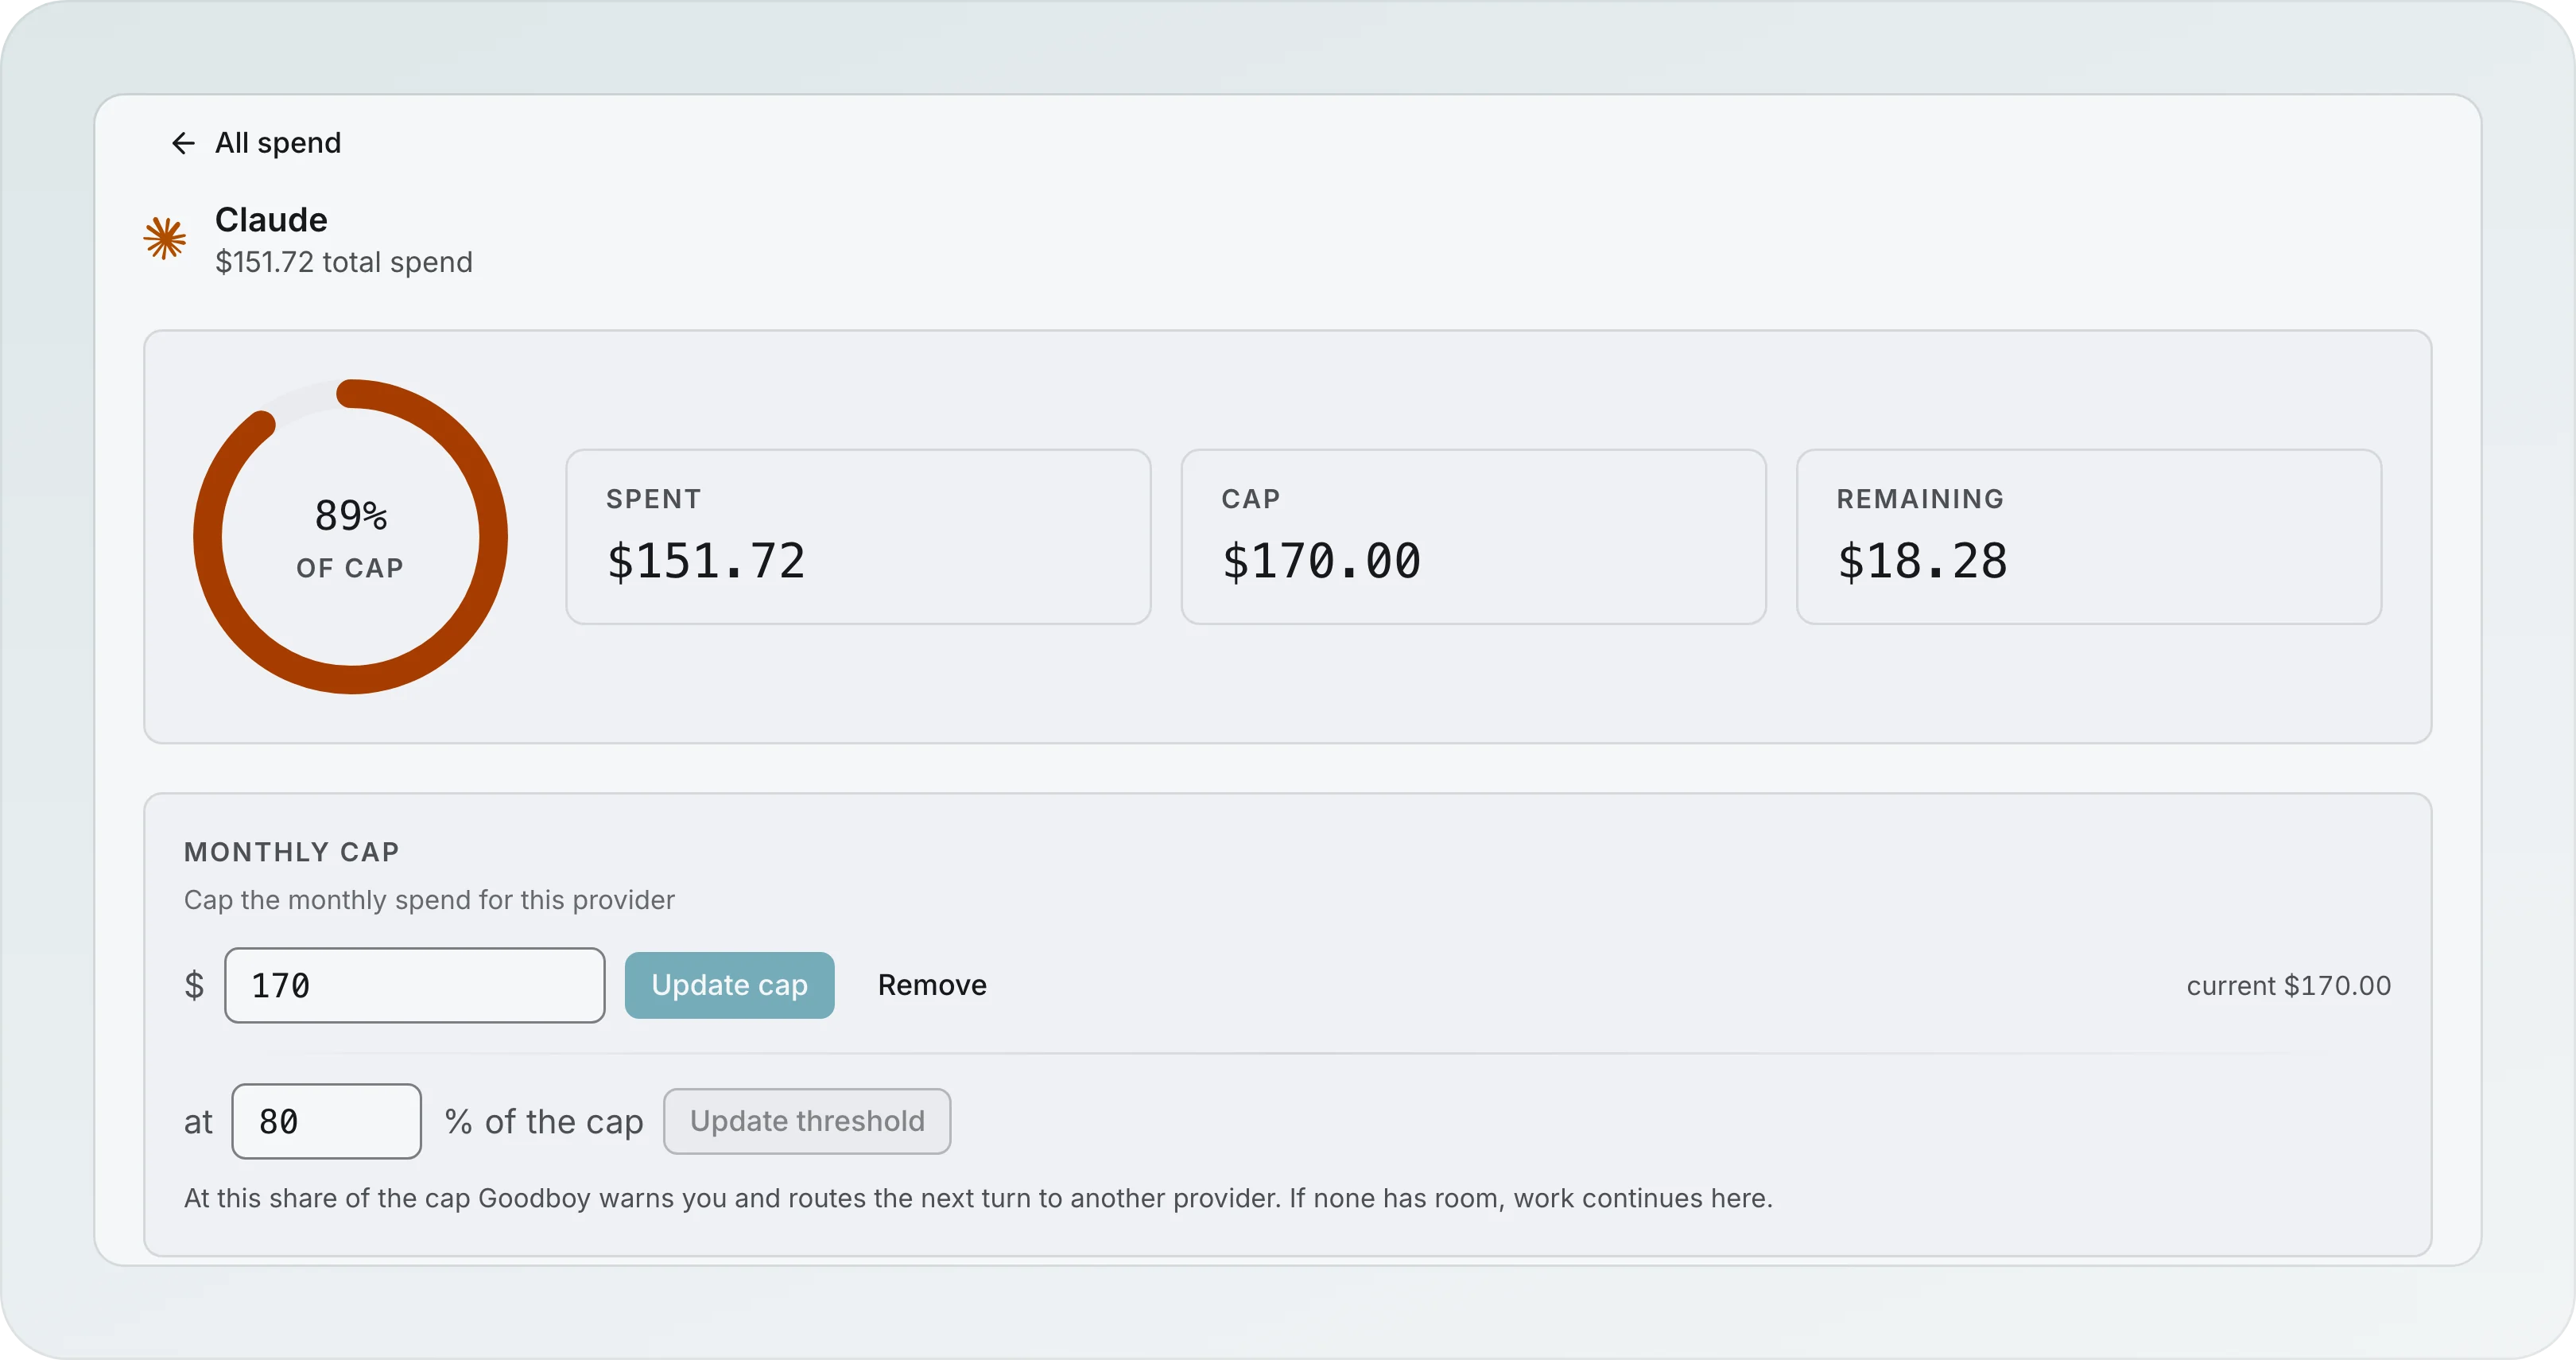Click the 89% of cap progress ring
The height and width of the screenshot is (1360, 2576).
click(350, 536)
